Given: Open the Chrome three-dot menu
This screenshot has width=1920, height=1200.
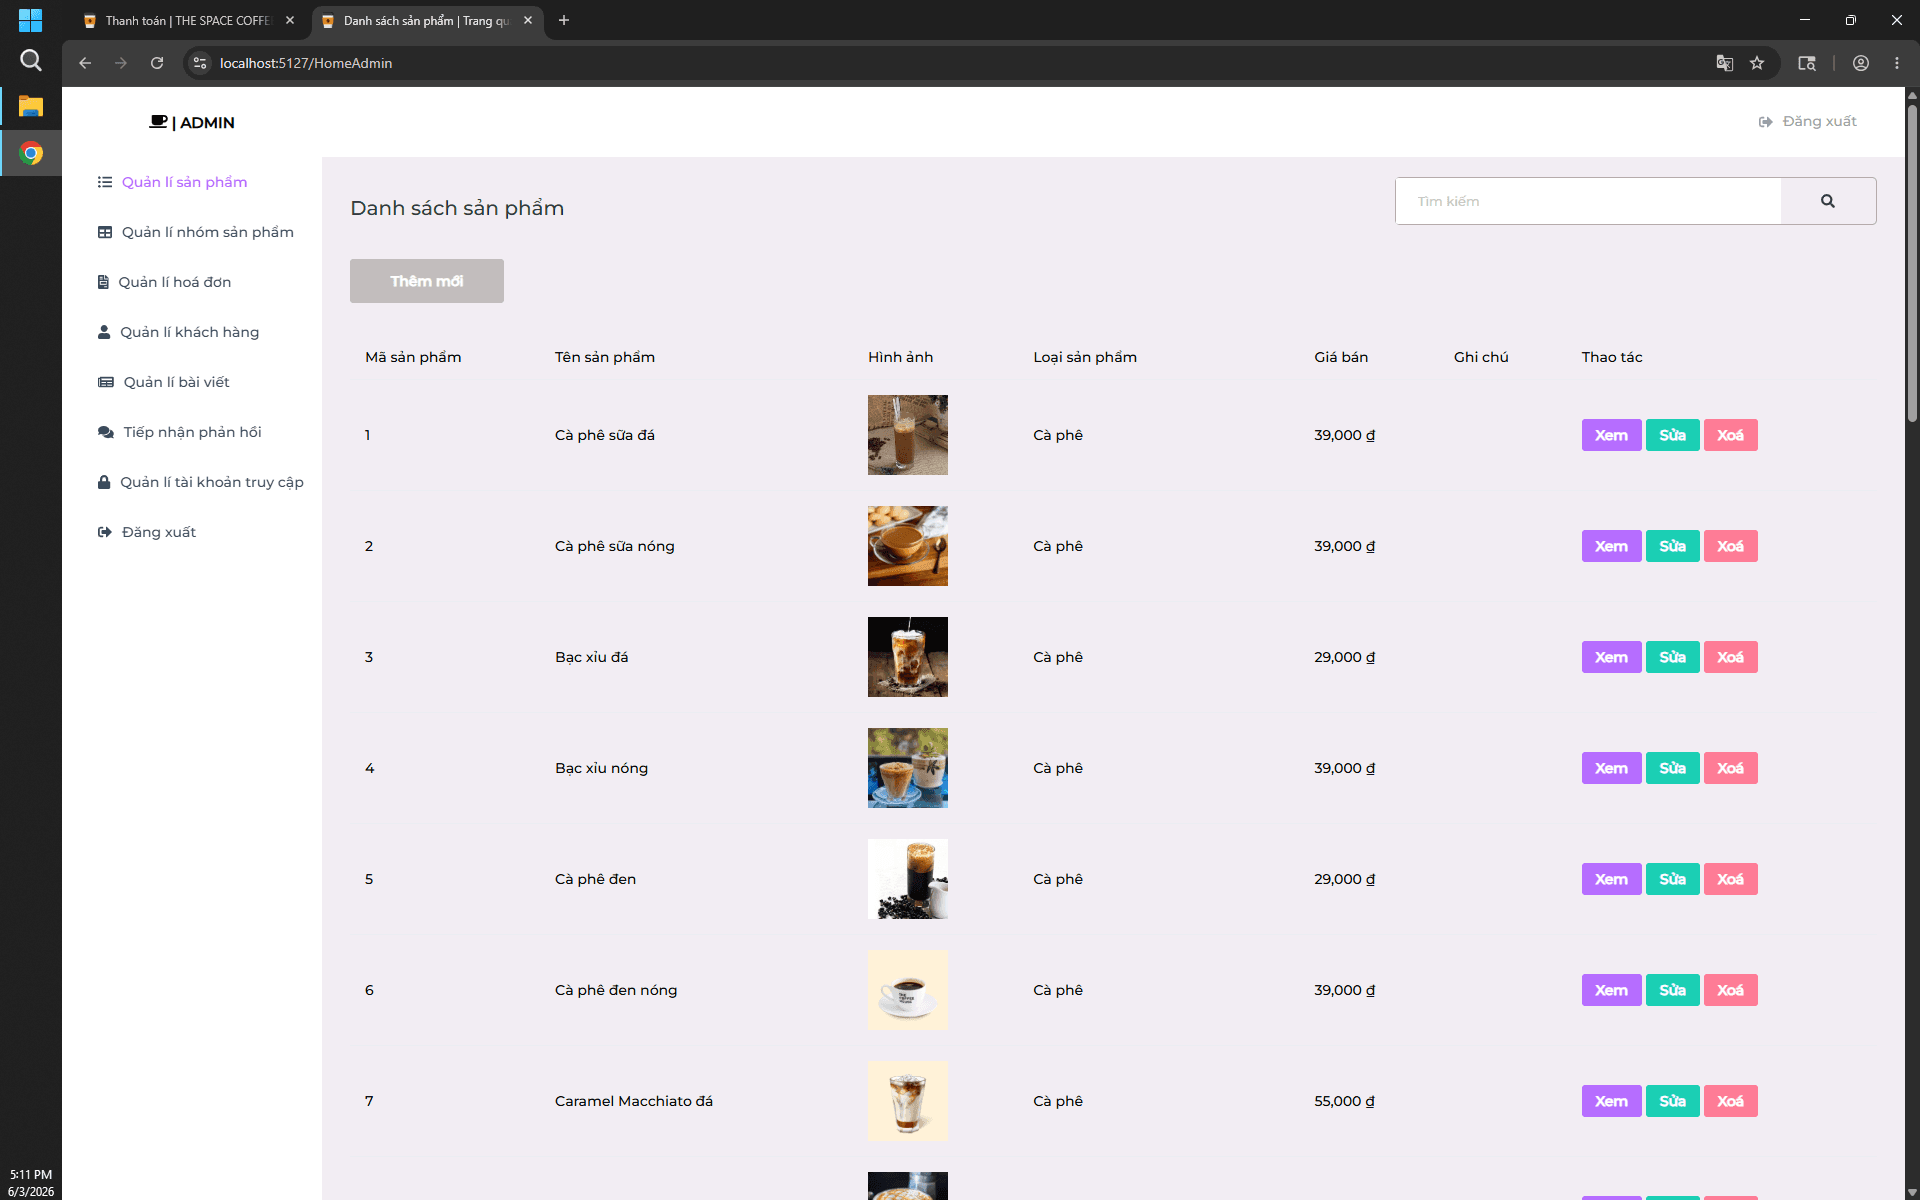Looking at the screenshot, I should coord(1897,63).
